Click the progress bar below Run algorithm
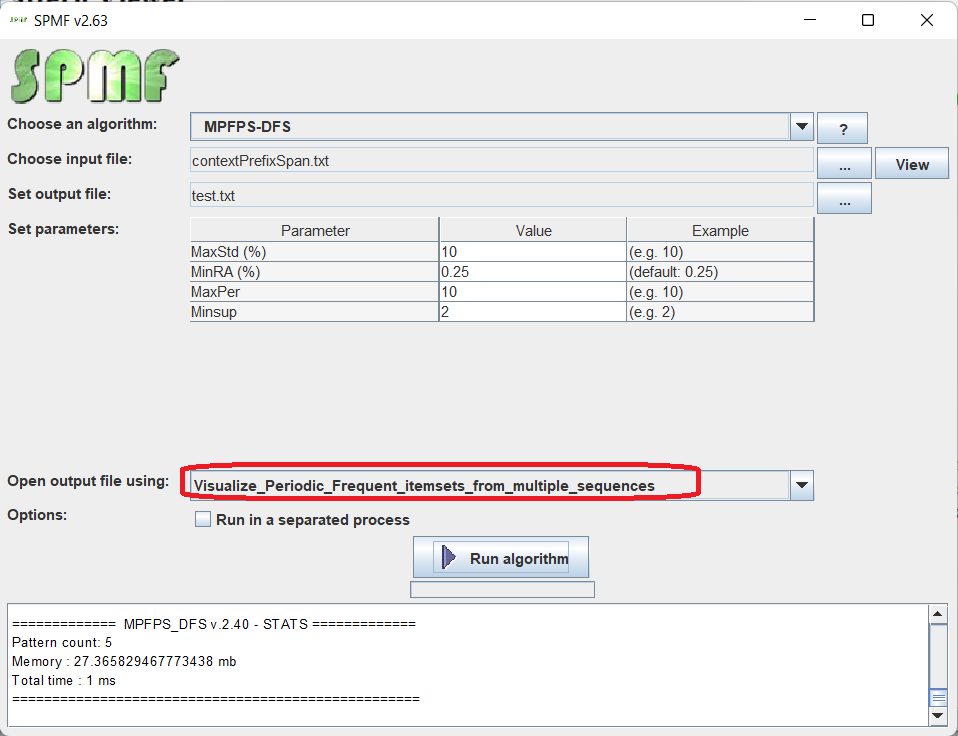Image resolution: width=958 pixels, height=736 pixels. point(502,590)
